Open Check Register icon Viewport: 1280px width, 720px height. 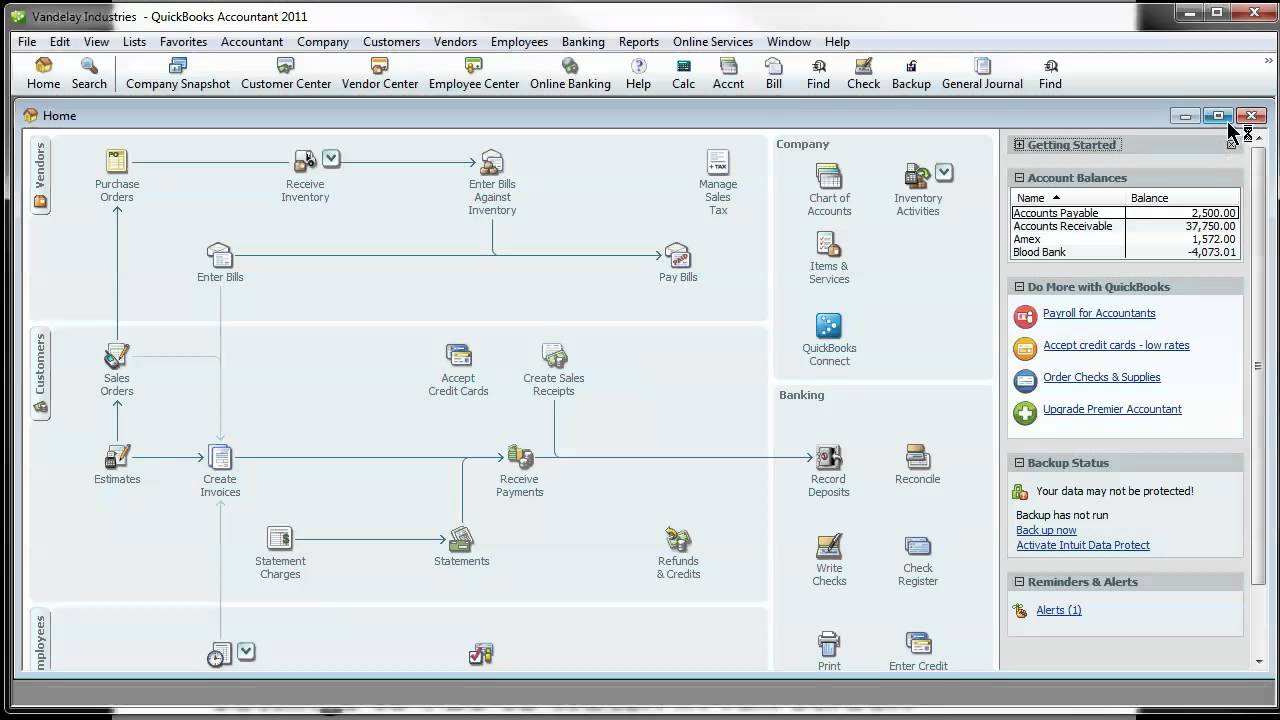[x=918, y=546]
